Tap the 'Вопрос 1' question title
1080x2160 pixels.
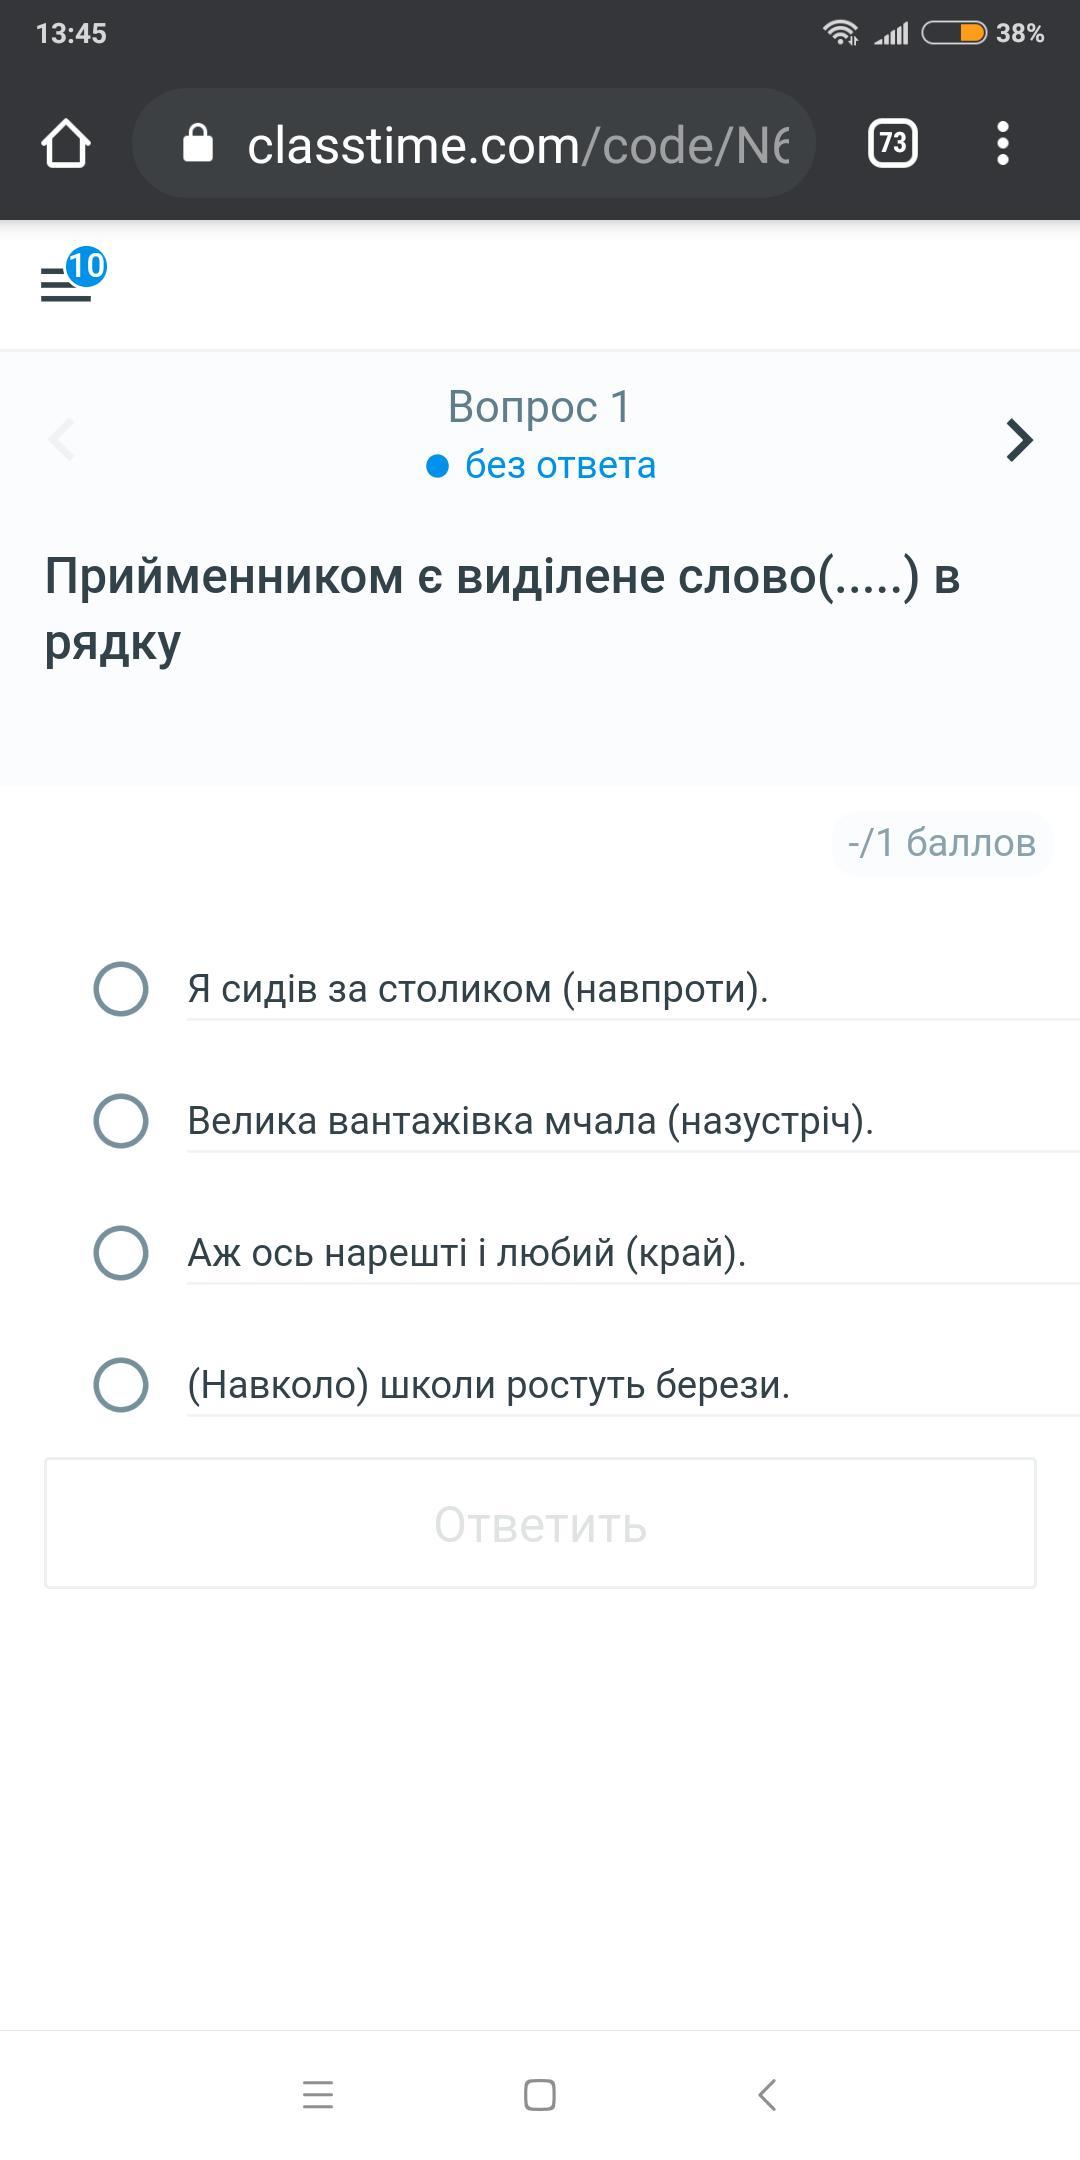[x=539, y=407]
